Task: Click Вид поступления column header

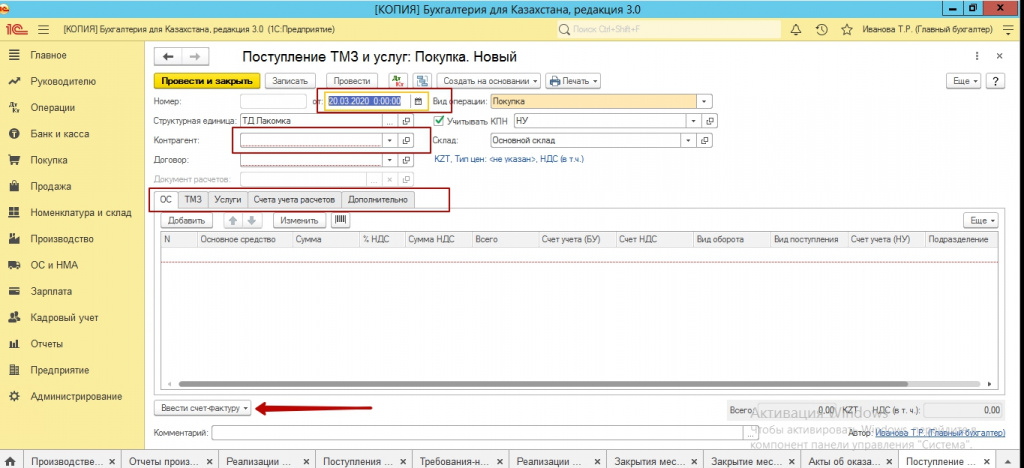Action: [x=808, y=240]
